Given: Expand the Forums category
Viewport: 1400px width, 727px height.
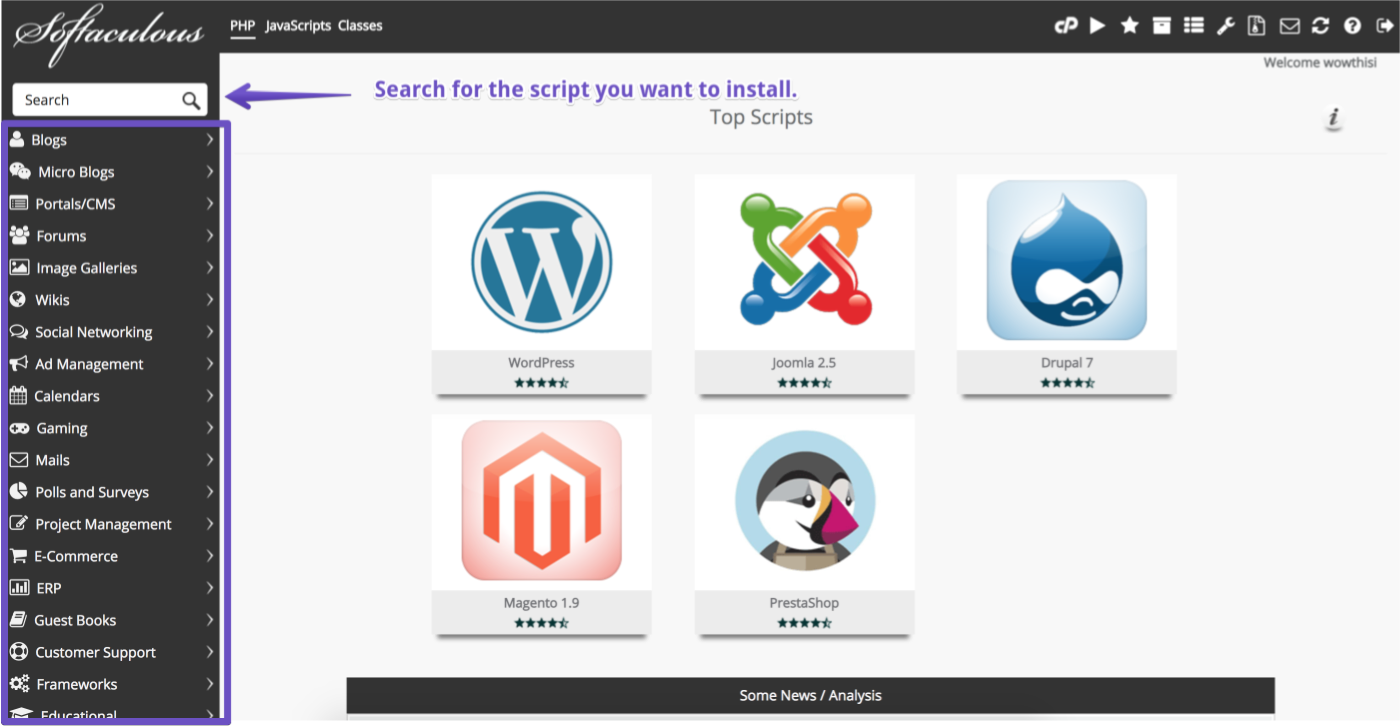Looking at the screenshot, I should tap(112, 236).
